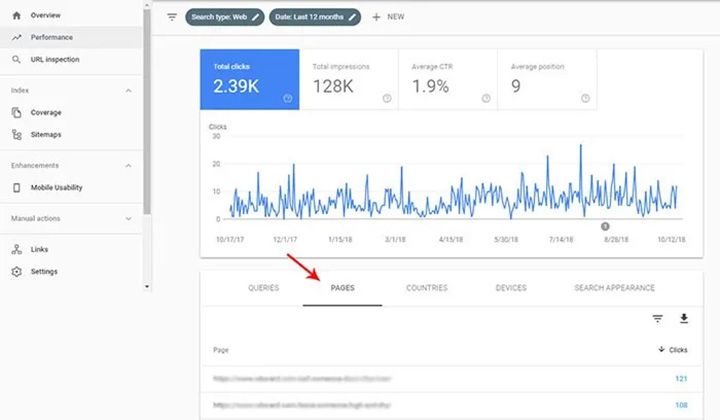Click help icon on Average position card

[584, 98]
